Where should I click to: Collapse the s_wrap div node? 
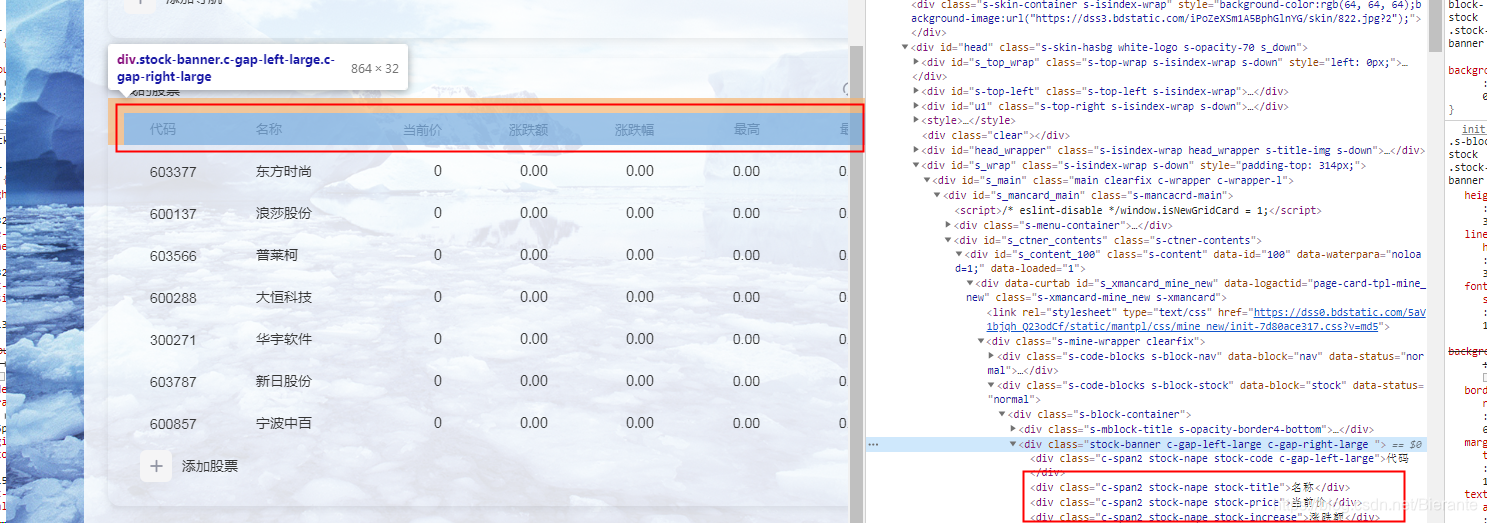[x=916, y=165]
